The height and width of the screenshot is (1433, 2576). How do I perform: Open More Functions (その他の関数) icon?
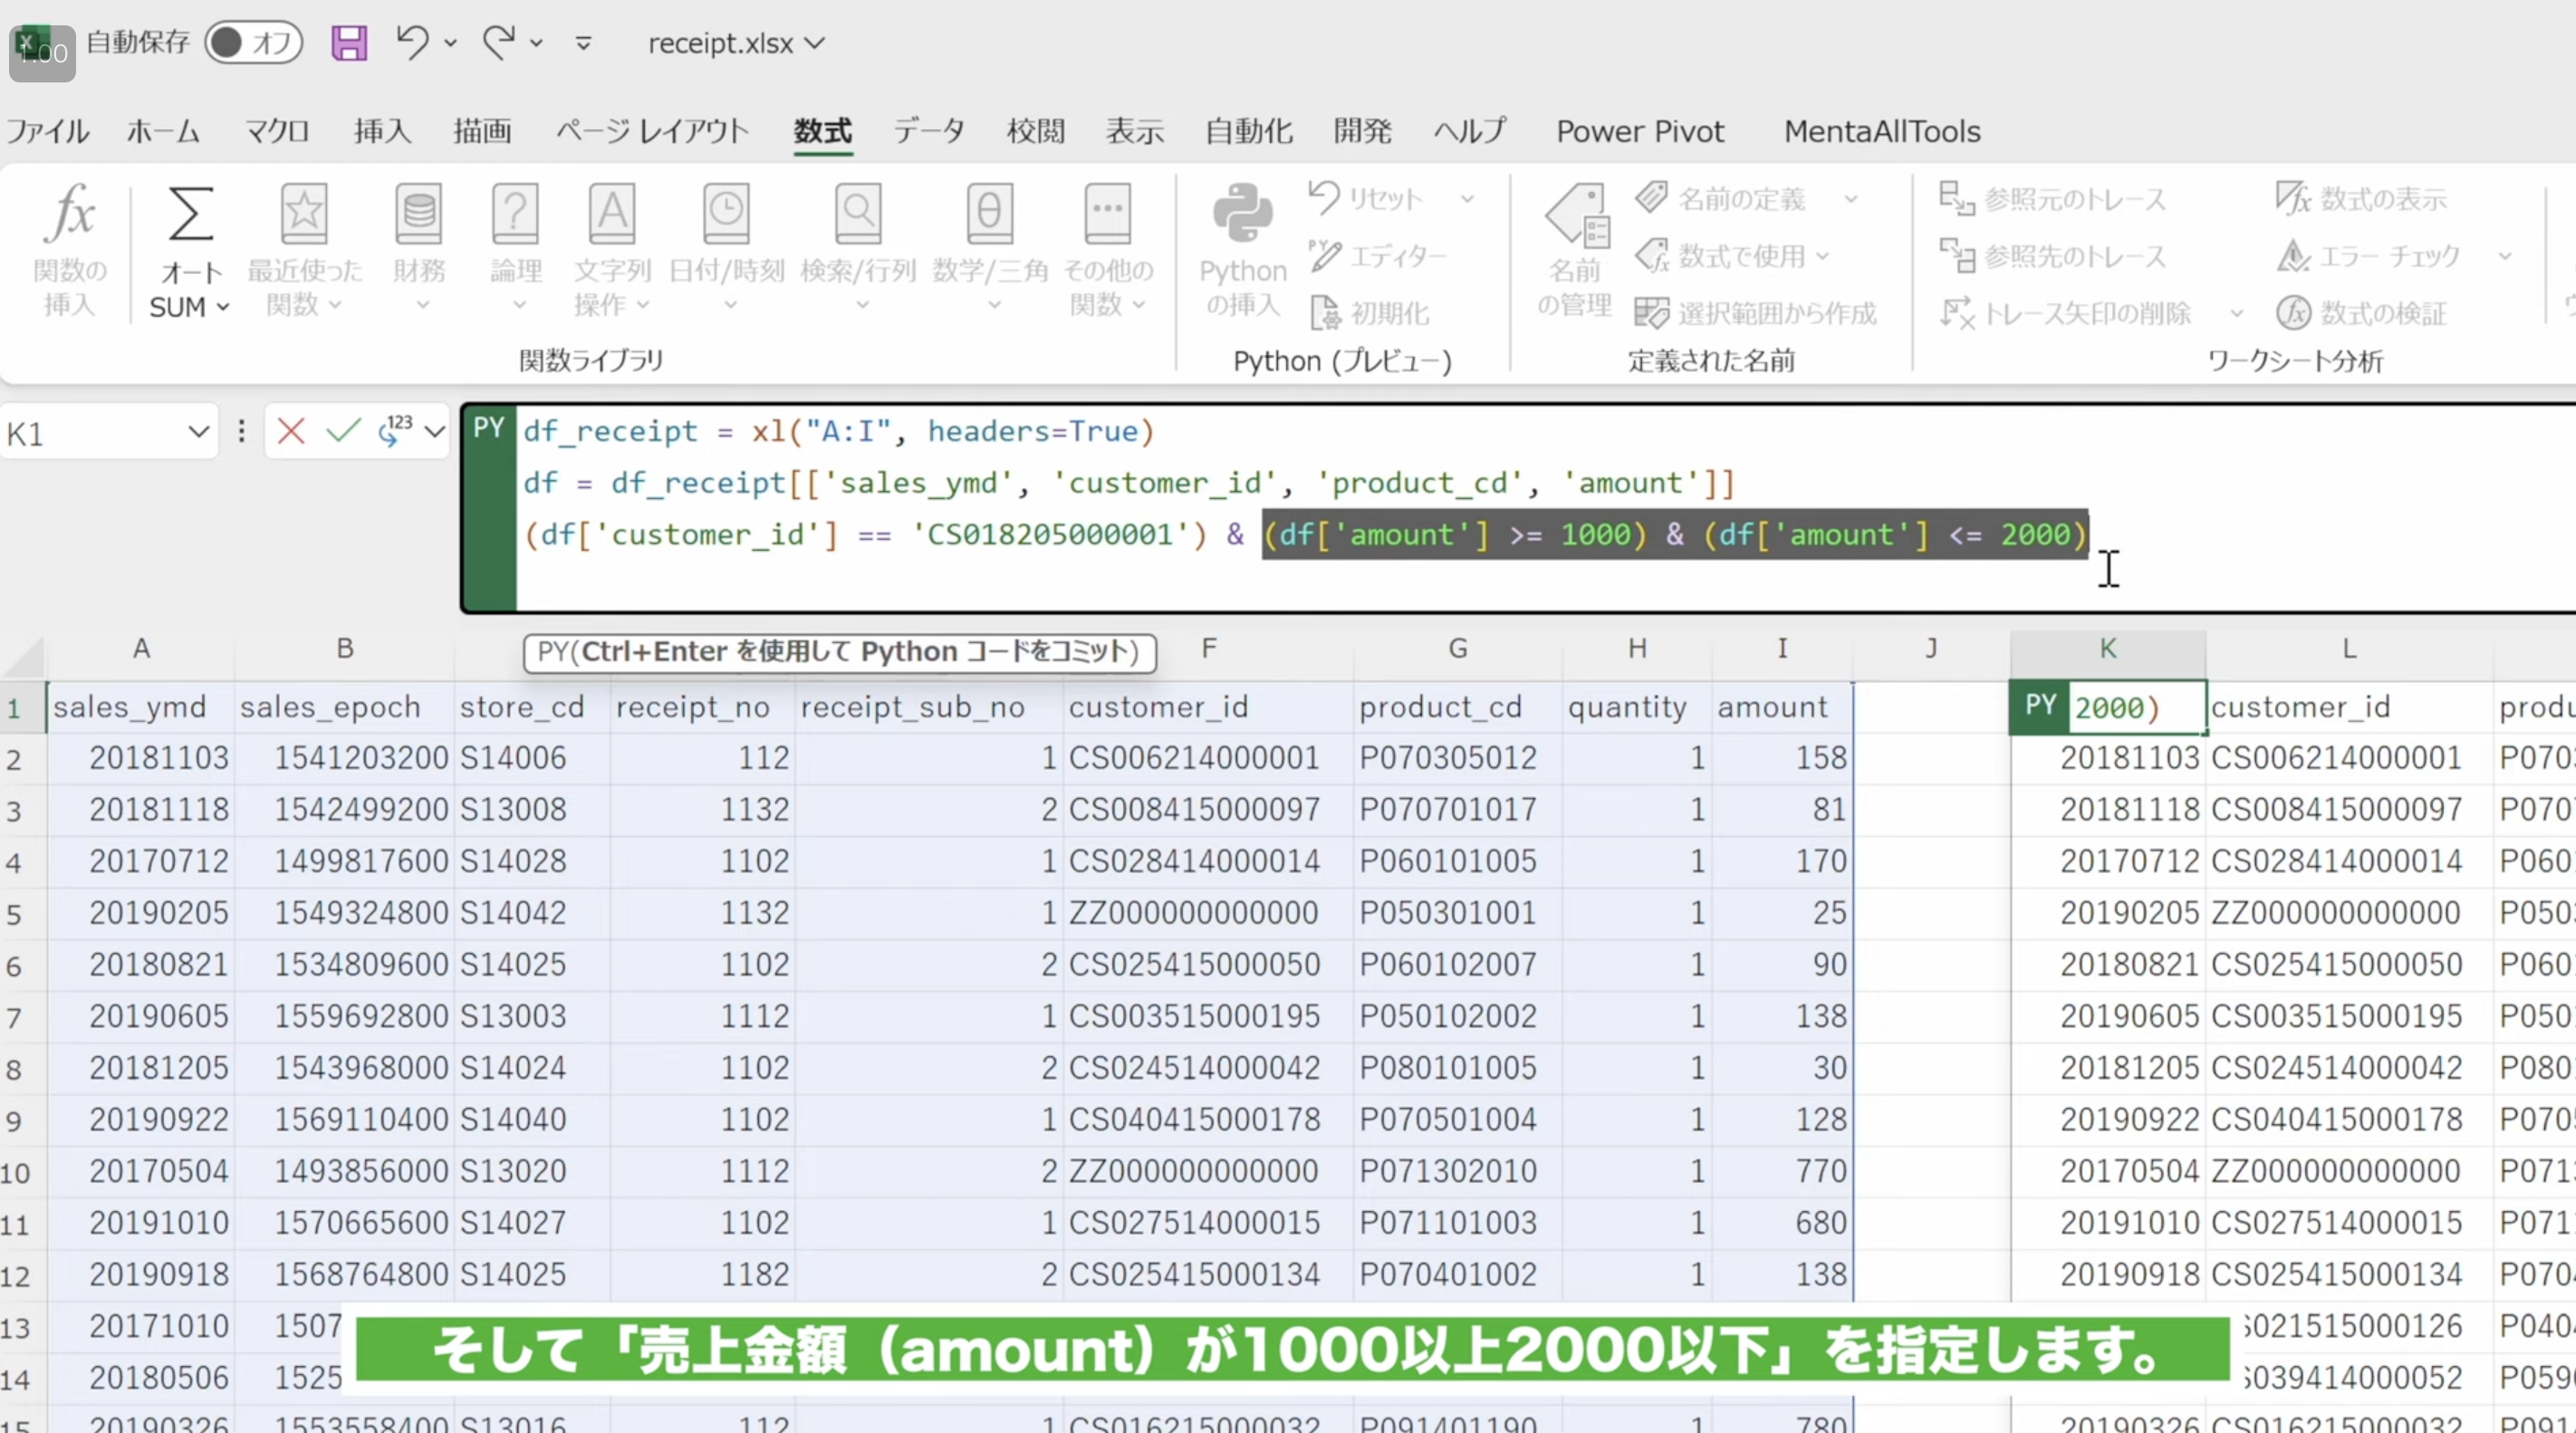tap(1107, 213)
